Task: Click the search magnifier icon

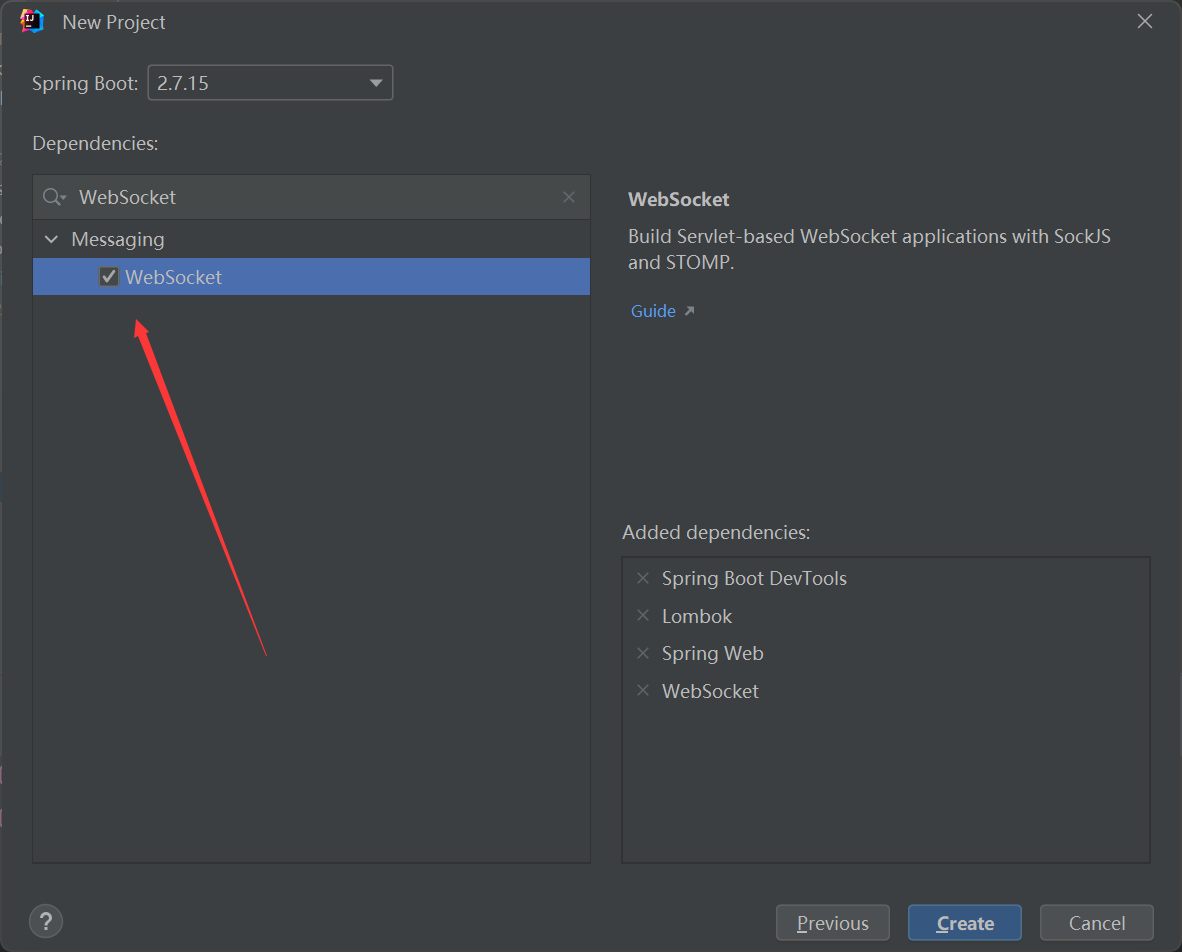Action: coord(54,197)
